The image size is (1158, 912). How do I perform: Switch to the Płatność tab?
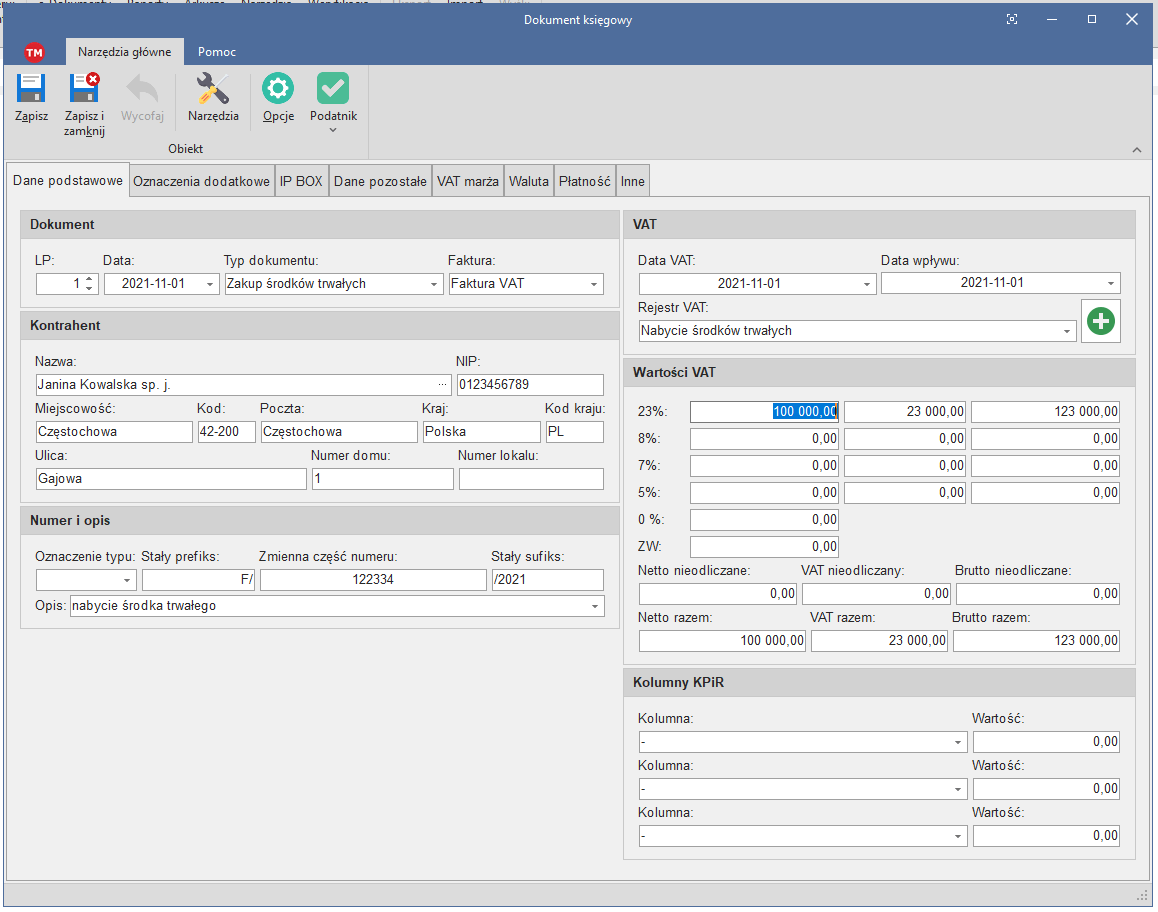point(584,182)
